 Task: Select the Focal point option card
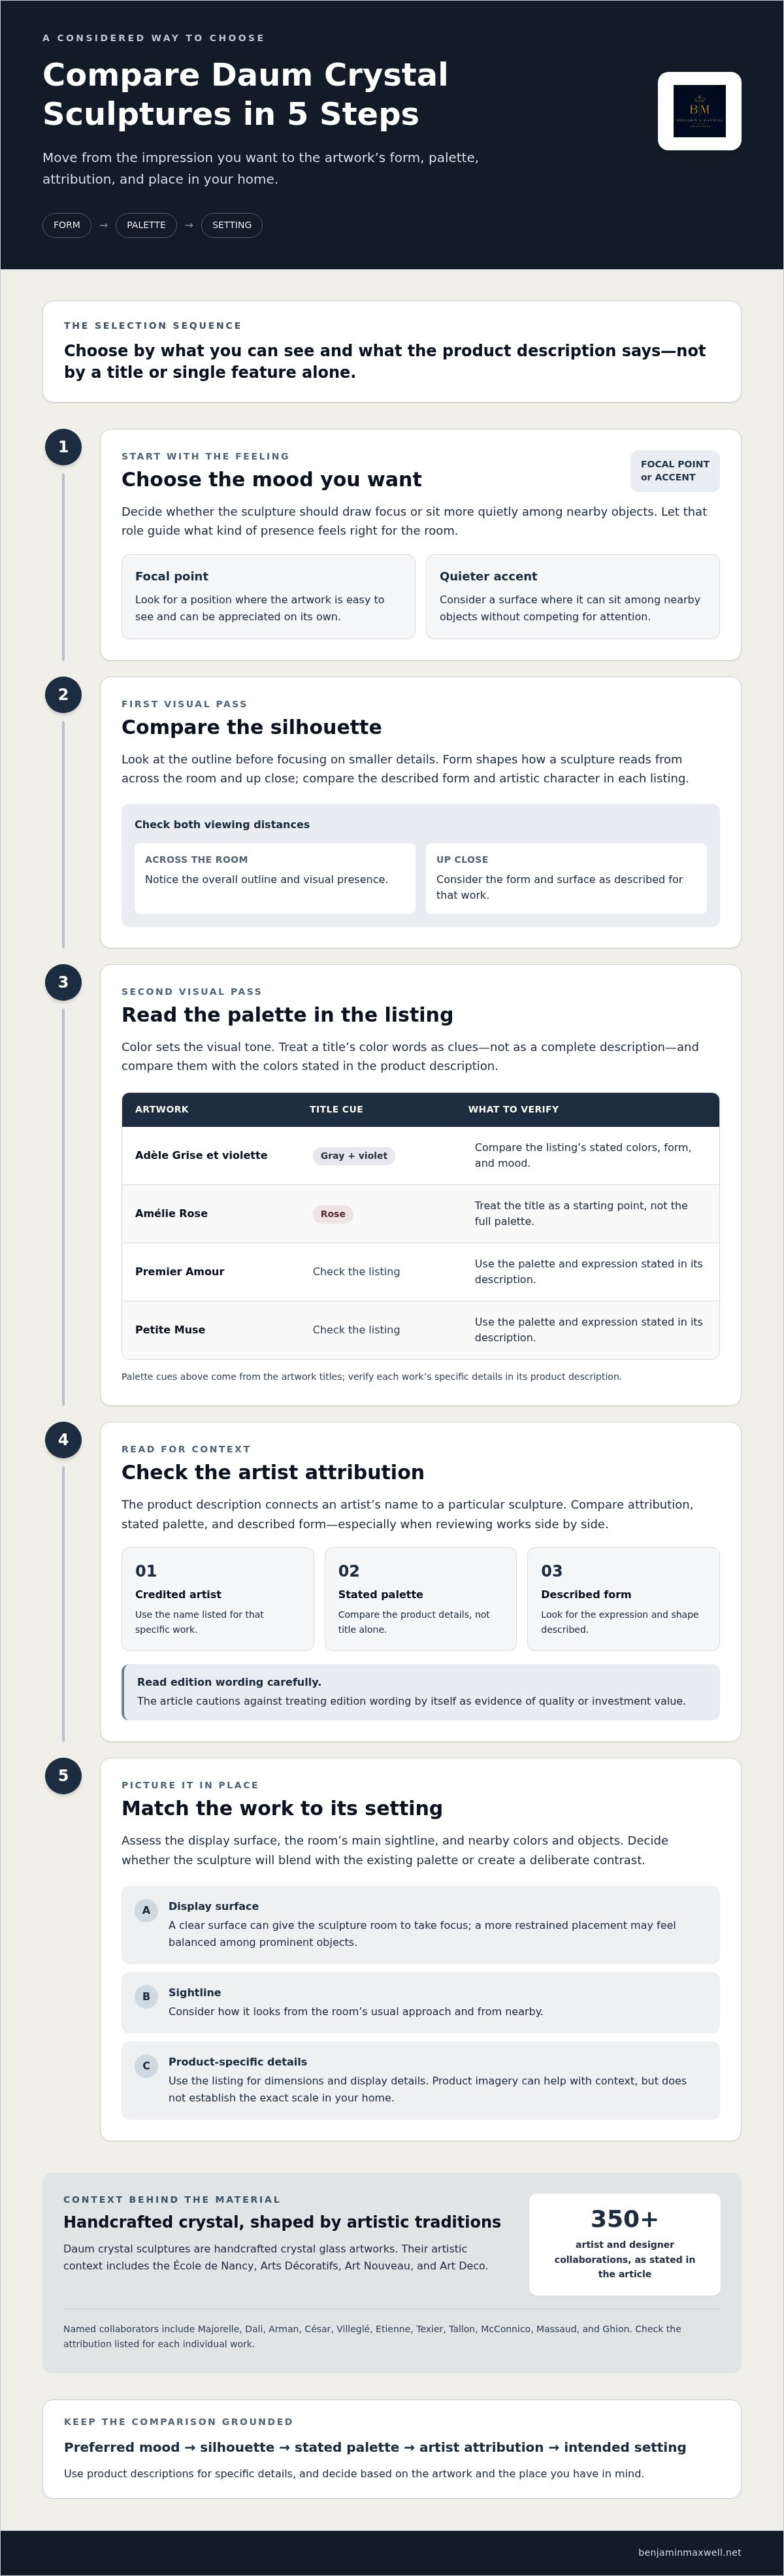coord(268,596)
